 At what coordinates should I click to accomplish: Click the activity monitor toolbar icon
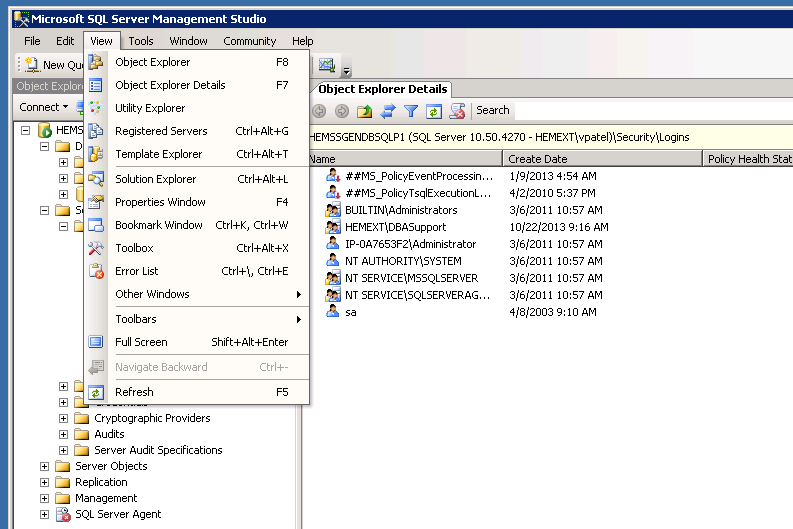[327, 65]
